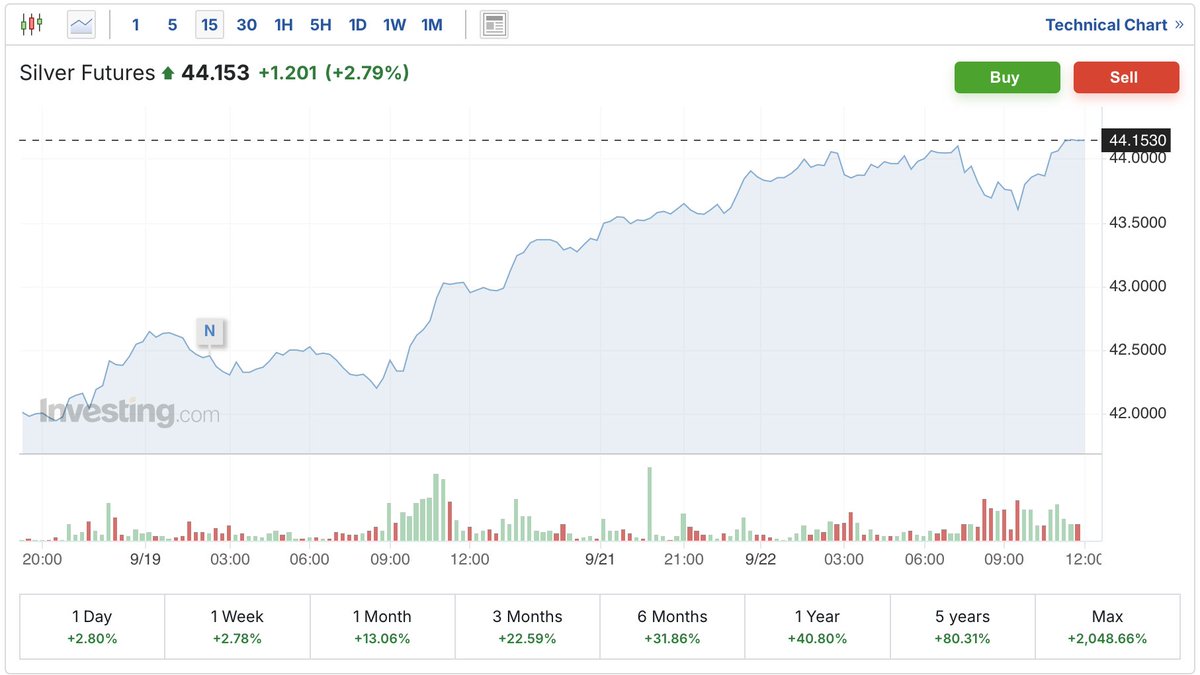
Task: Open the news display icon in toolbar
Action: coord(494,24)
